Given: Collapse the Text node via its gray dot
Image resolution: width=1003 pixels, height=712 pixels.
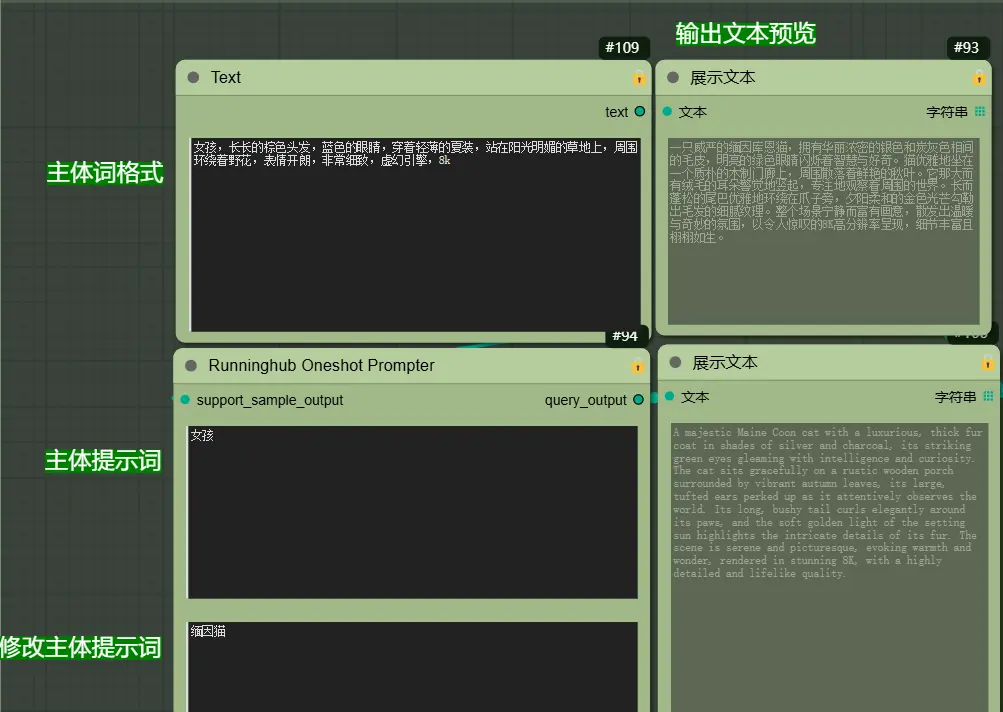Looking at the screenshot, I should pos(193,77).
